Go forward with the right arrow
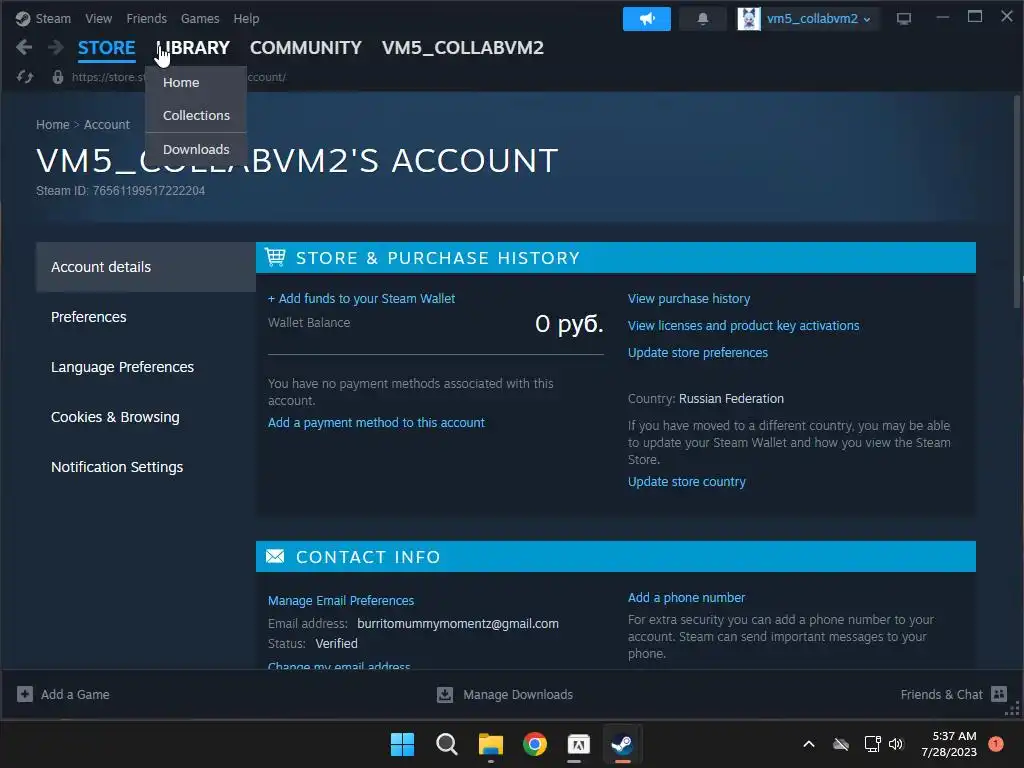 pos(56,47)
